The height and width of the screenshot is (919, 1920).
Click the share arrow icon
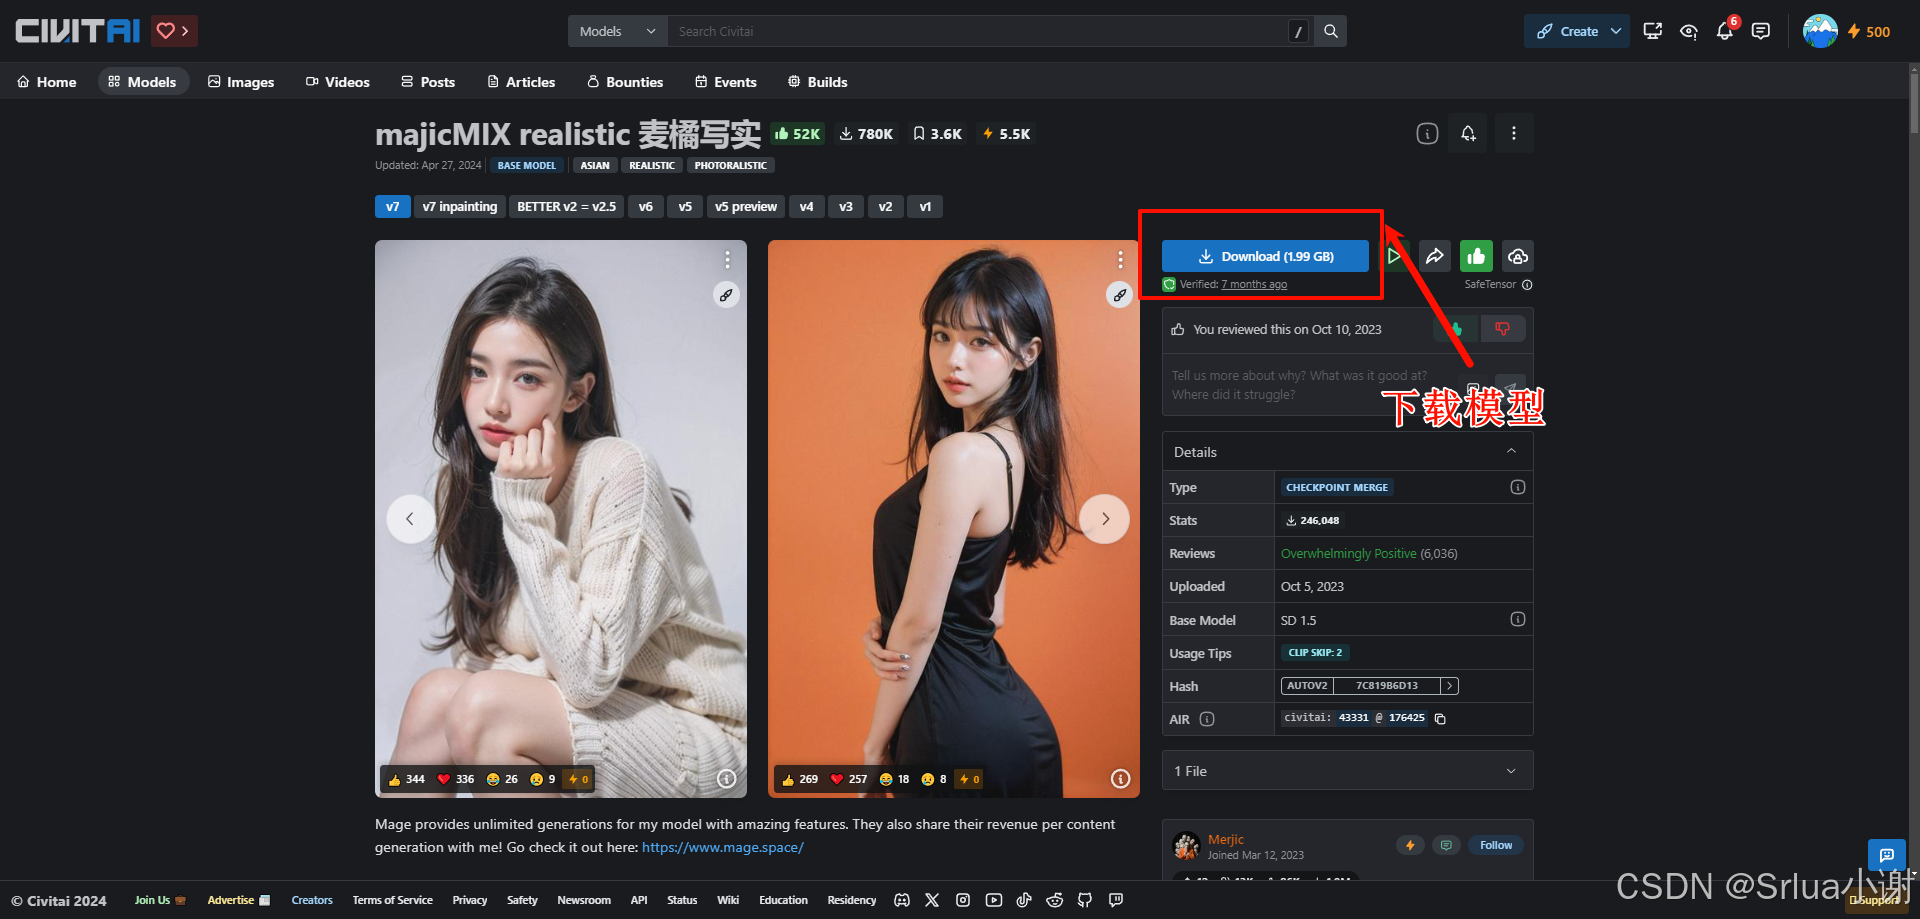pos(1435,256)
